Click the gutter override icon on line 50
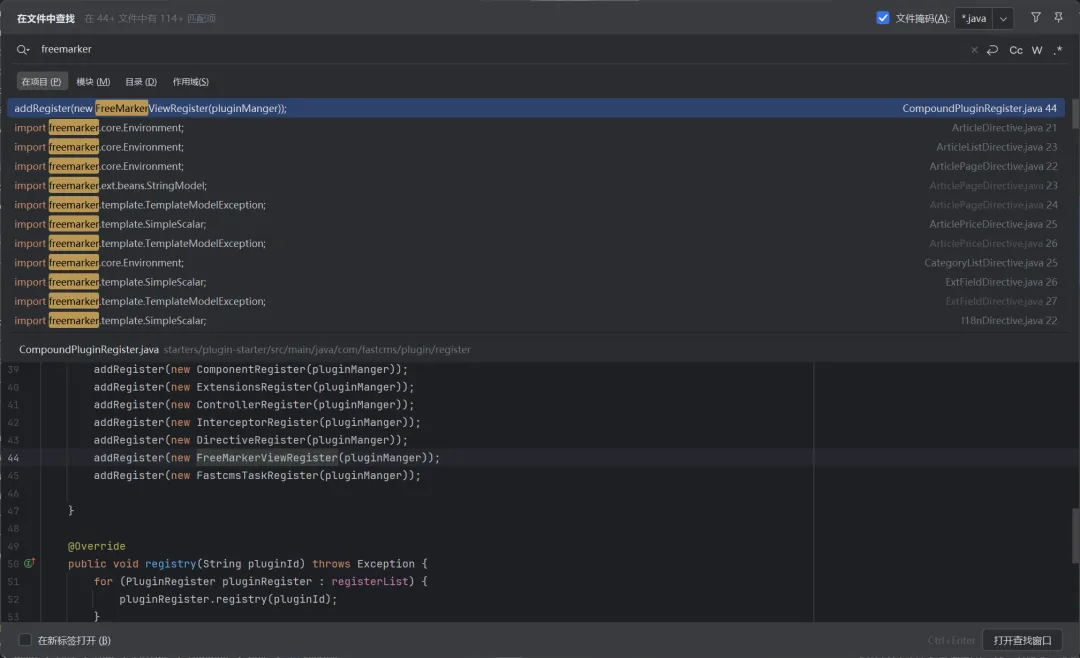 click(x=29, y=563)
